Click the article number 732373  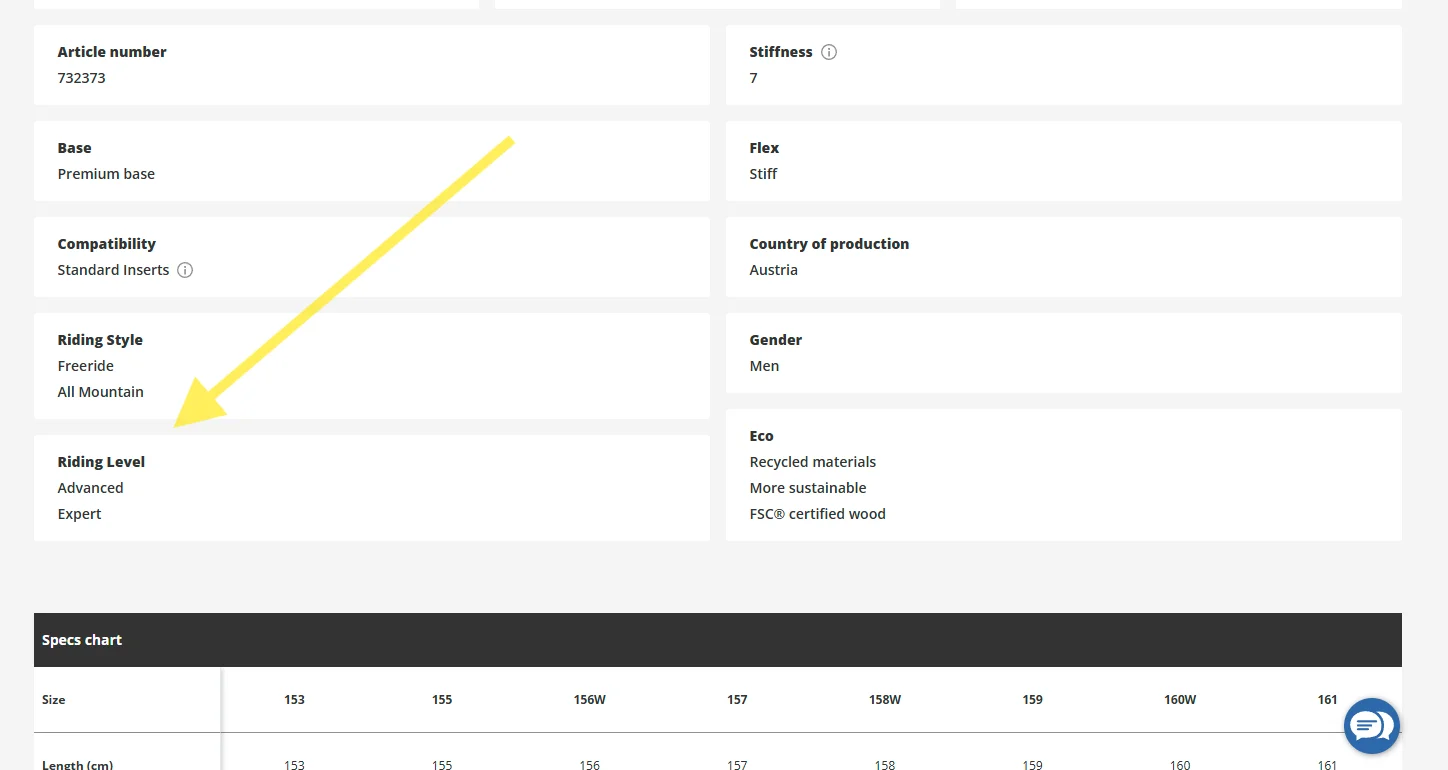click(x=81, y=78)
